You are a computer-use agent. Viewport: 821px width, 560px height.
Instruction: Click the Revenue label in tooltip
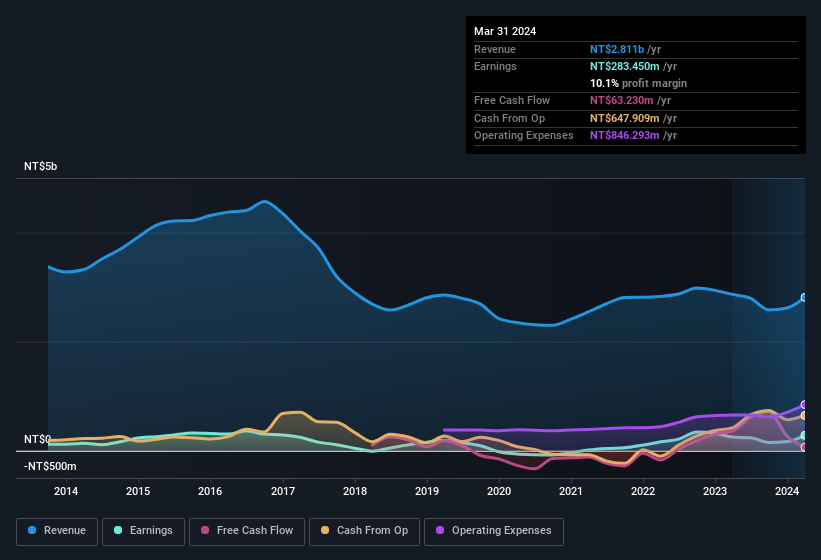click(x=495, y=49)
